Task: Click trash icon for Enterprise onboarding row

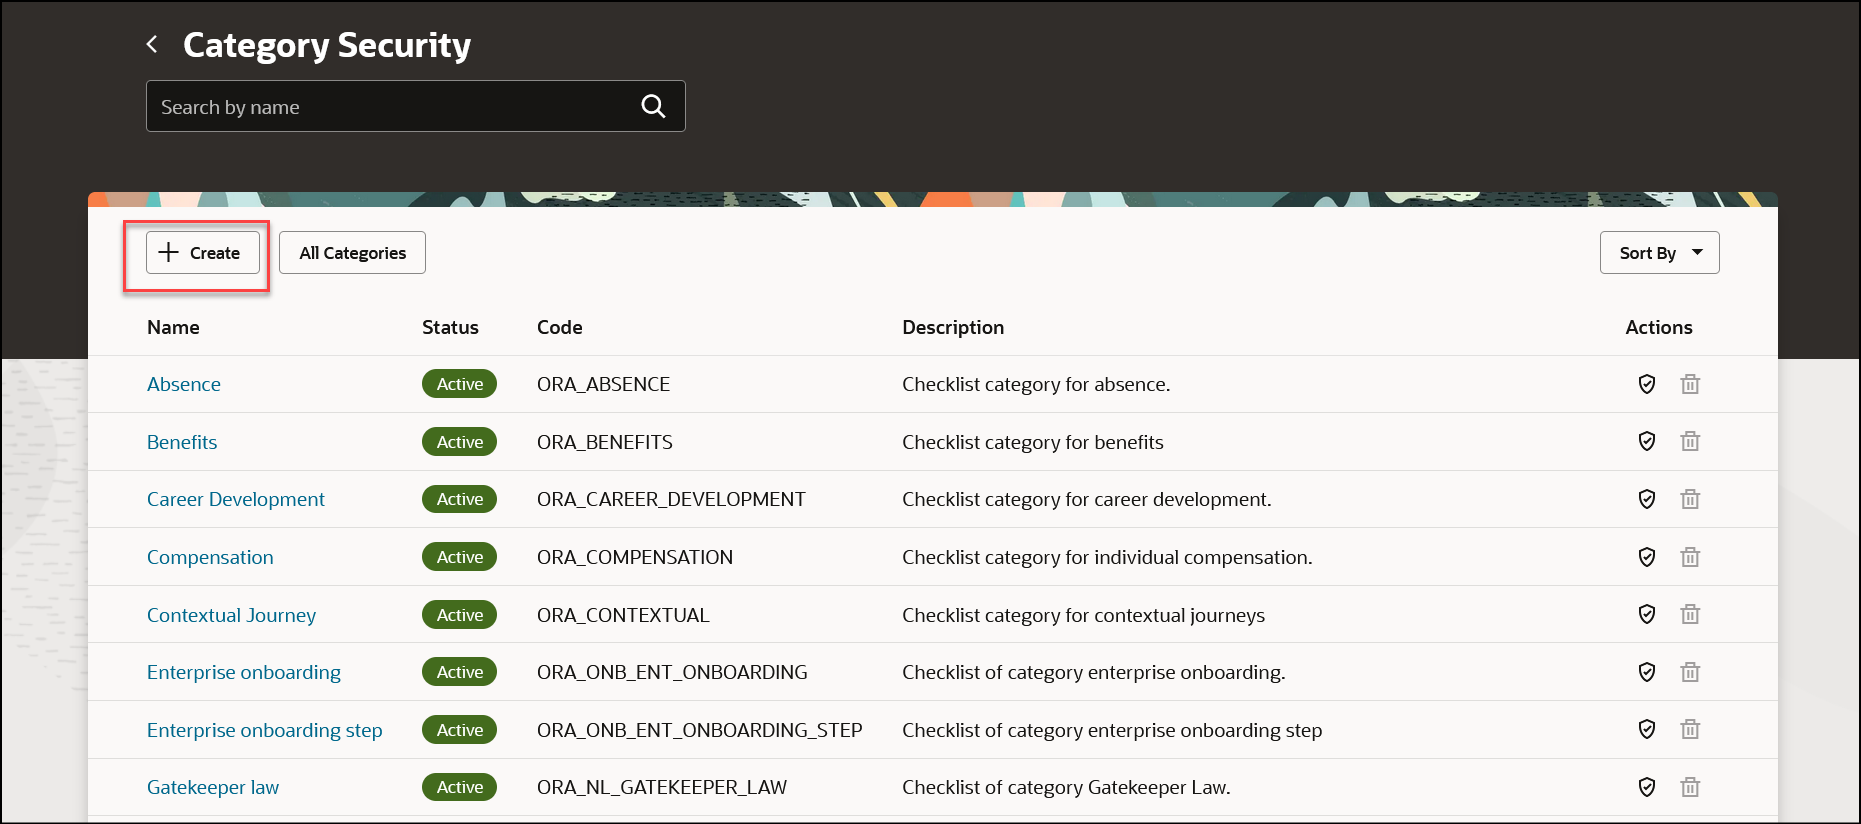Action: [x=1690, y=672]
